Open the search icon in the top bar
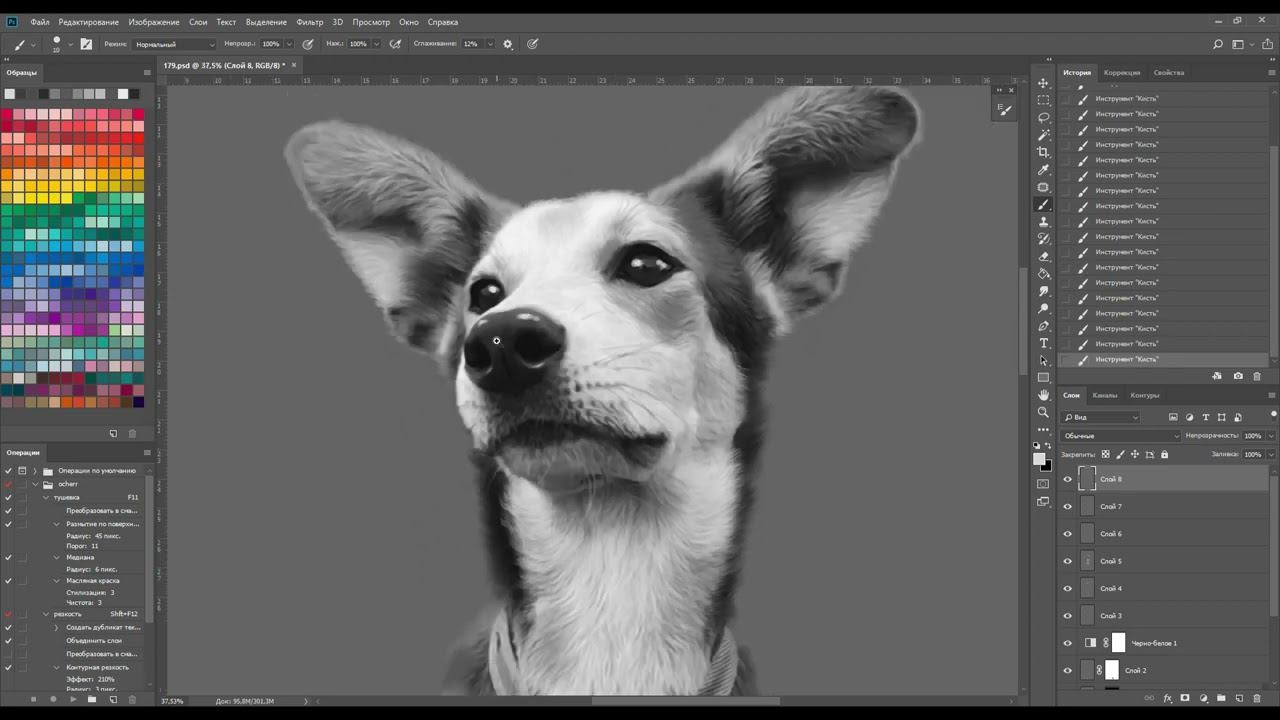Viewport: 1280px width, 720px height. tap(1217, 44)
